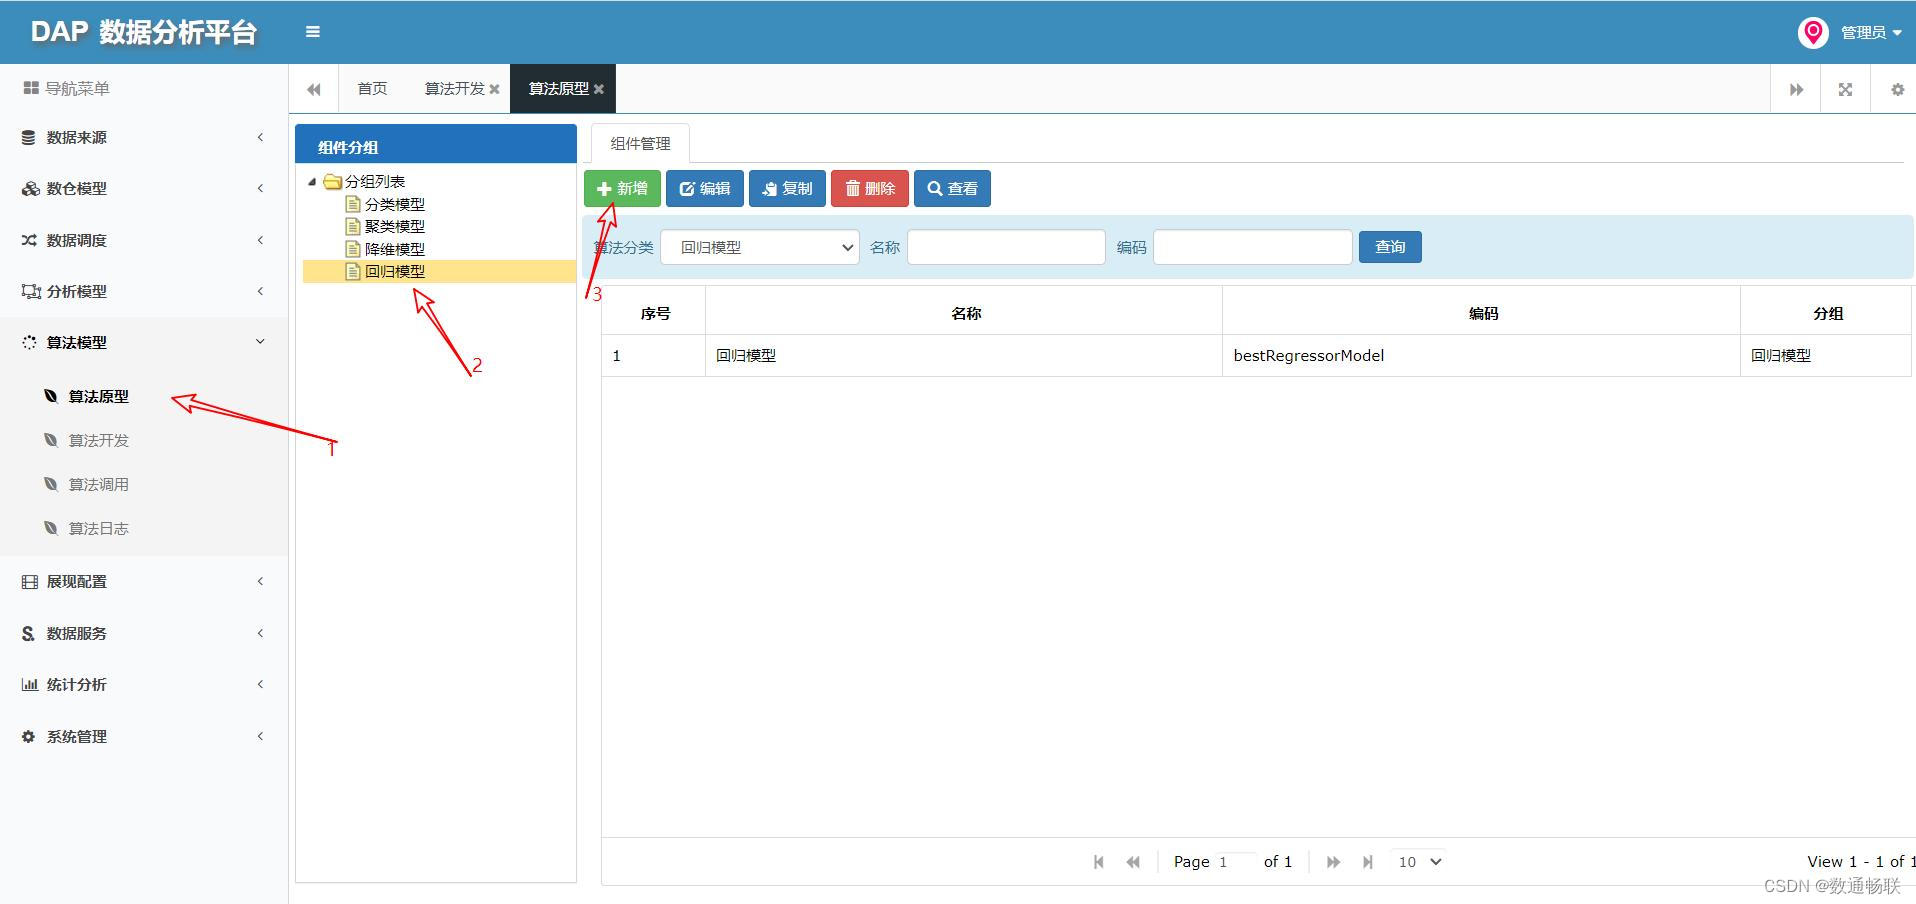Click the 查看 view button
This screenshot has height=904, width=1916.
pos(952,189)
